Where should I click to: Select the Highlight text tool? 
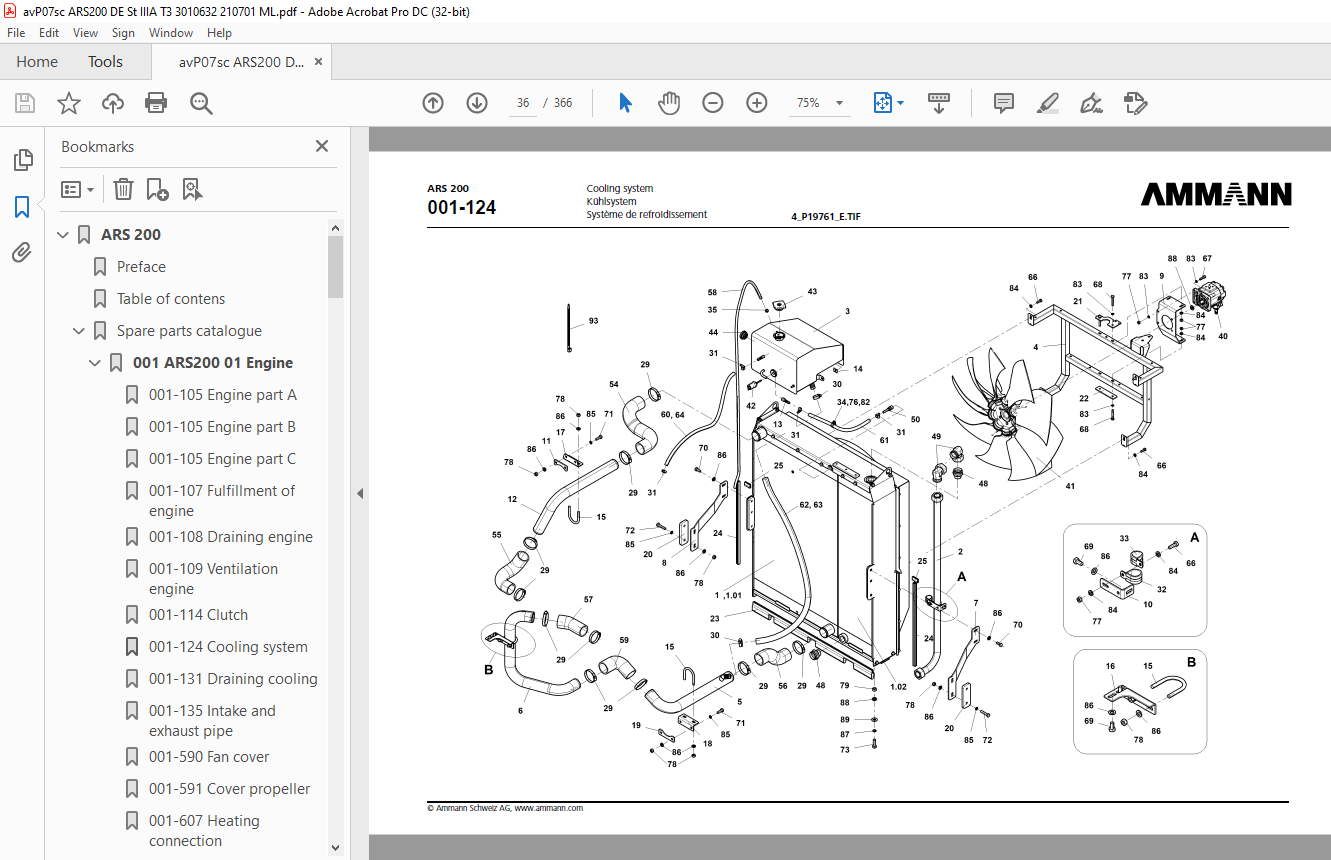pos(1048,103)
